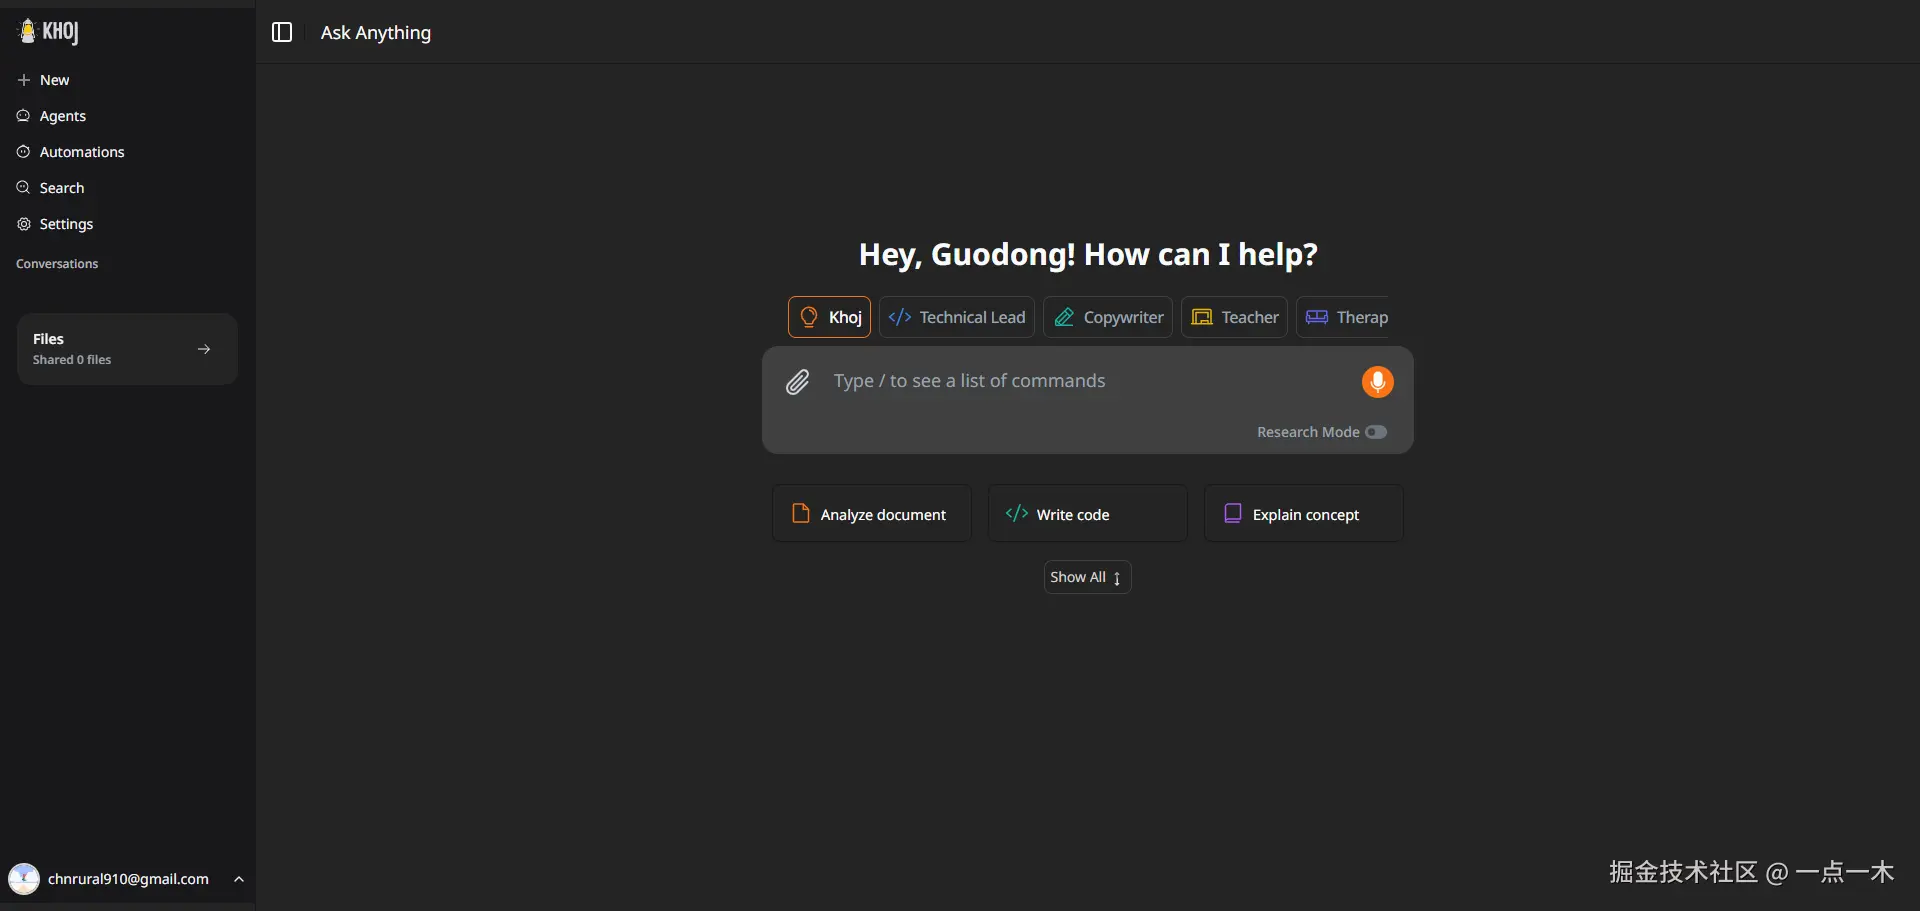Select the Teacher agent

1234,317
